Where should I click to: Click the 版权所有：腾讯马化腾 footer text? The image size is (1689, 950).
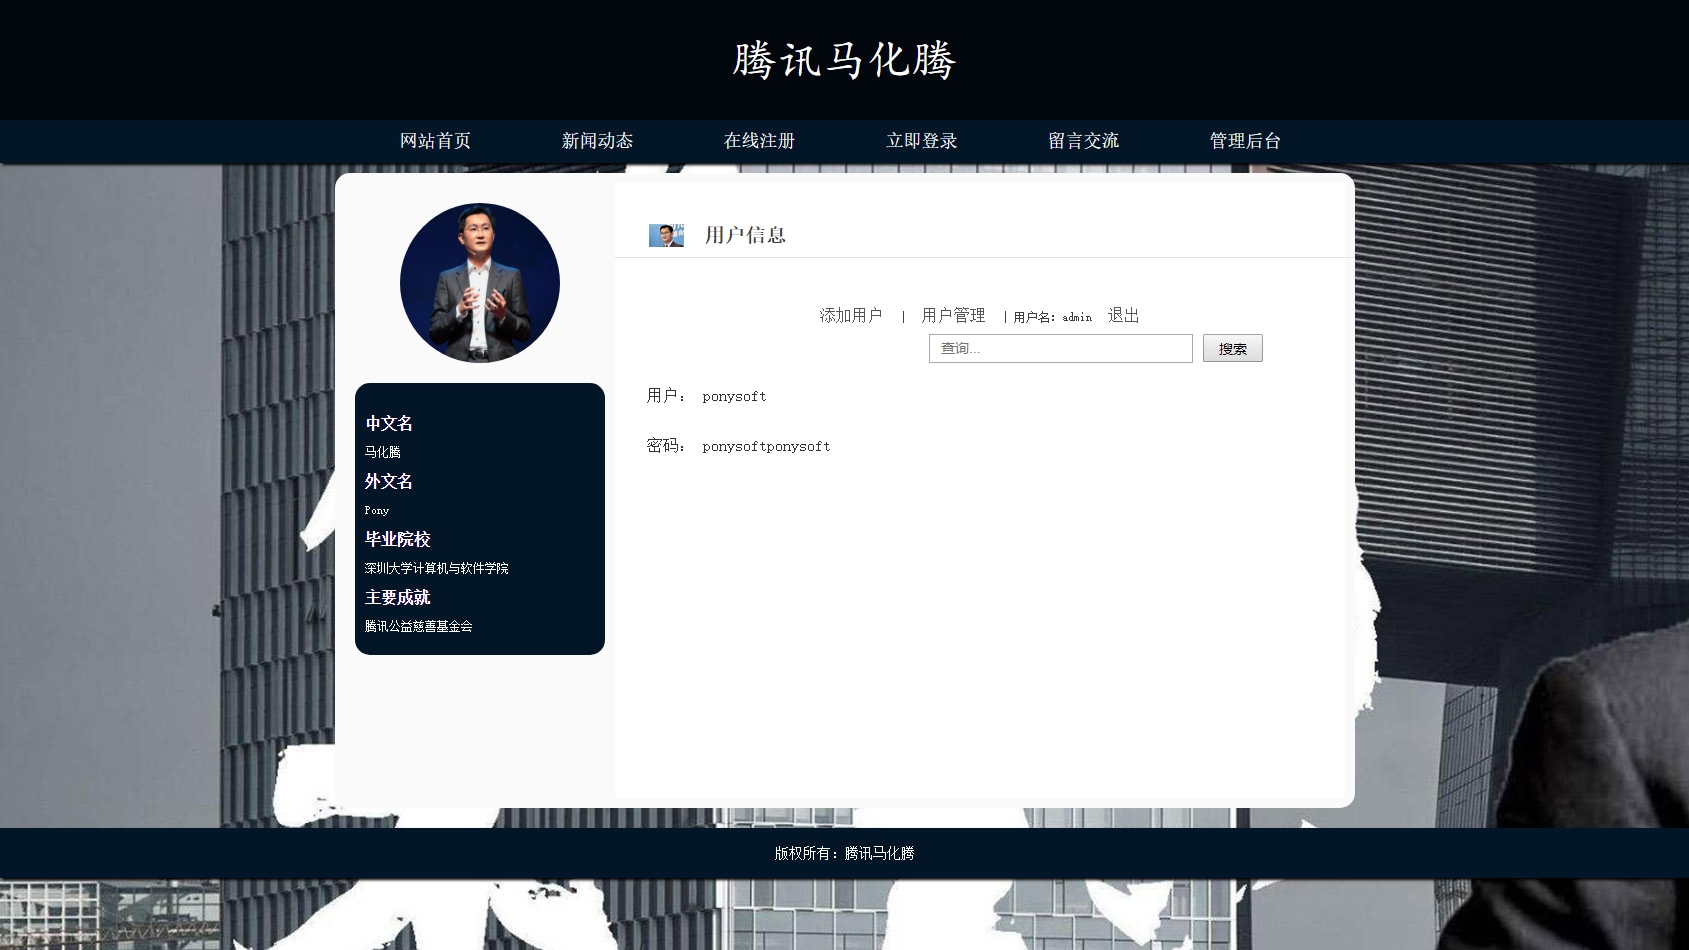tap(844, 853)
